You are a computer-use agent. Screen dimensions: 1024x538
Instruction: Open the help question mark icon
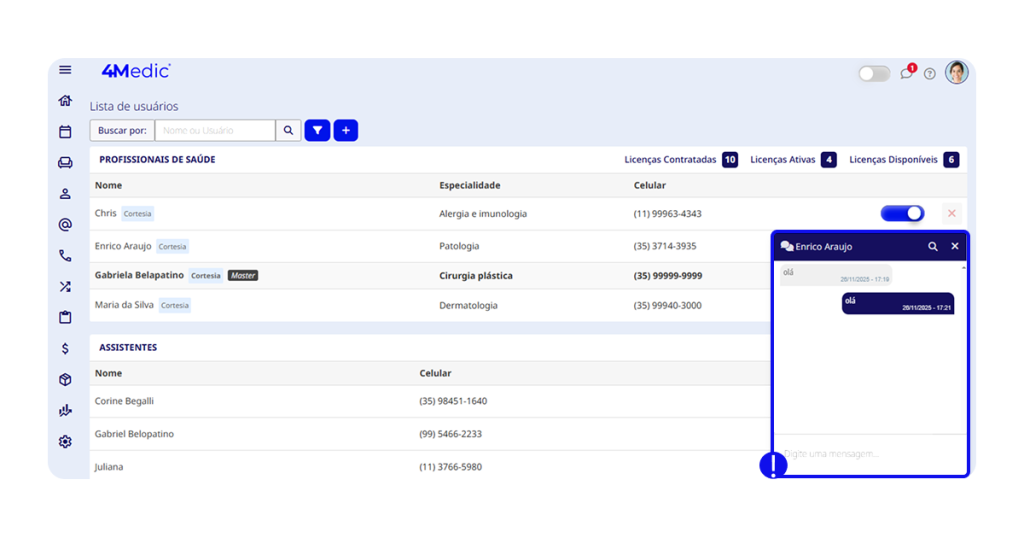[x=930, y=74]
